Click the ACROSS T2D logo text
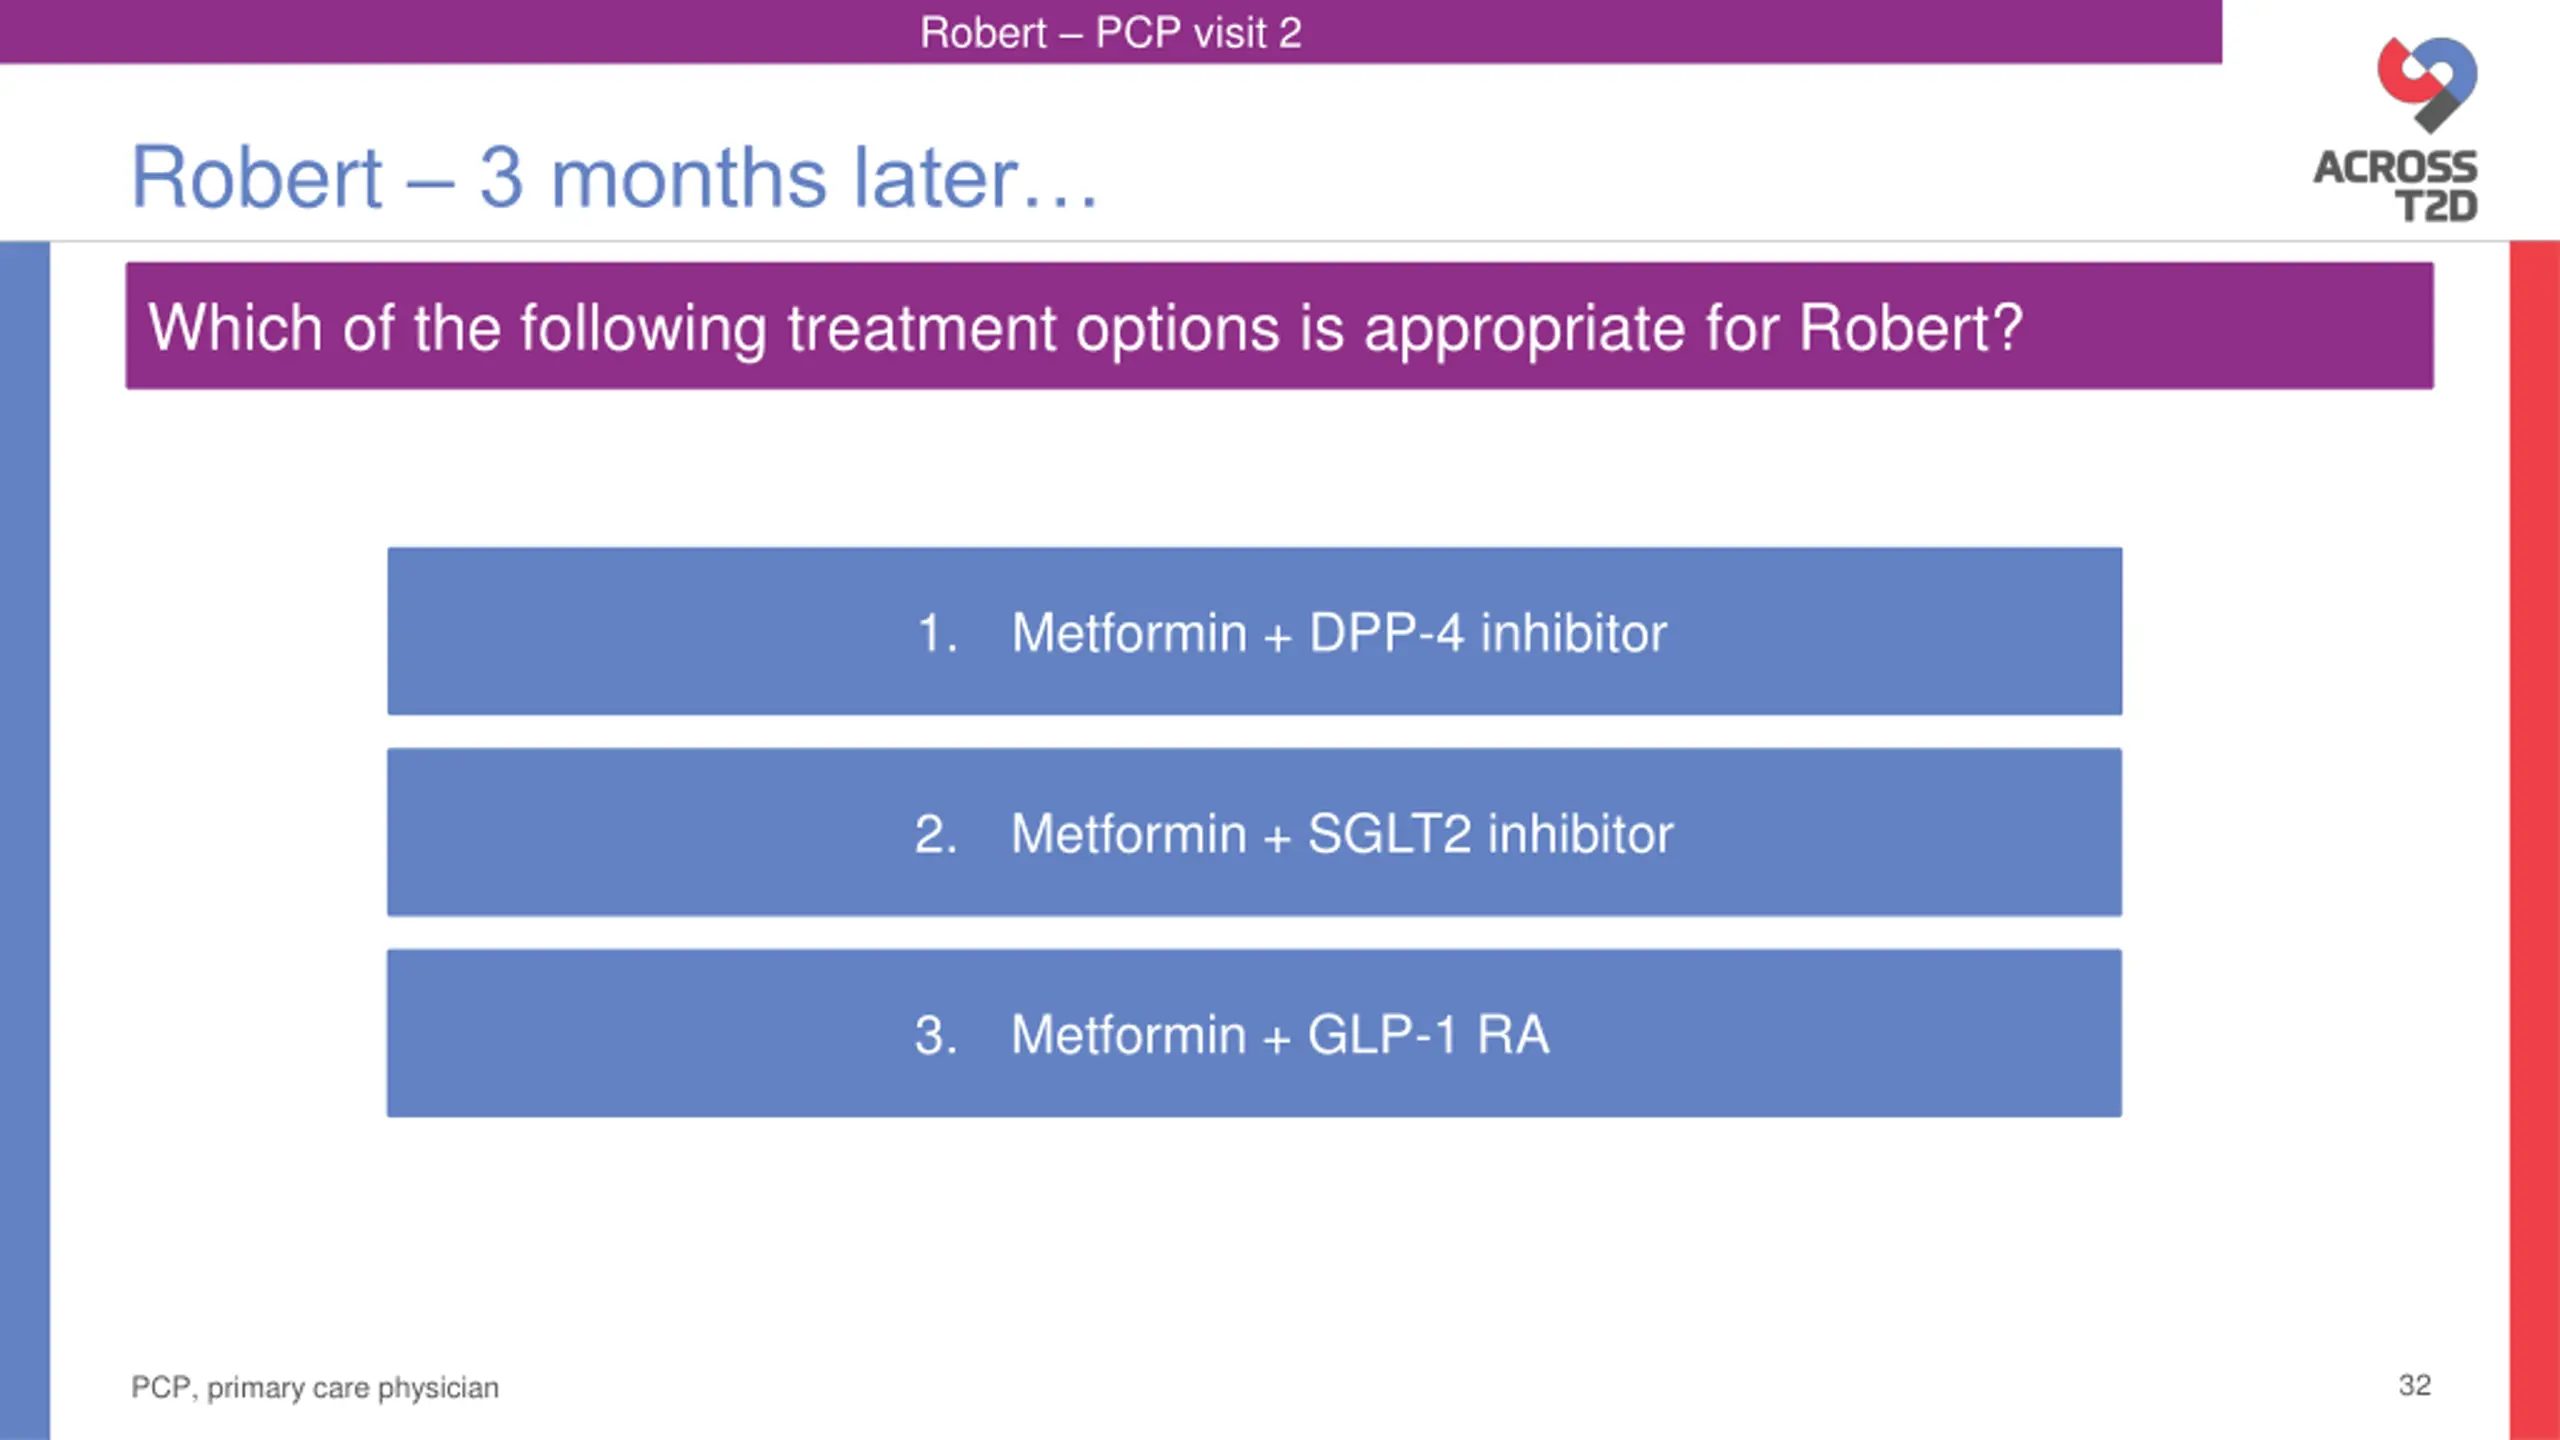The image size is (2560, 1440). pos(2396,186)
